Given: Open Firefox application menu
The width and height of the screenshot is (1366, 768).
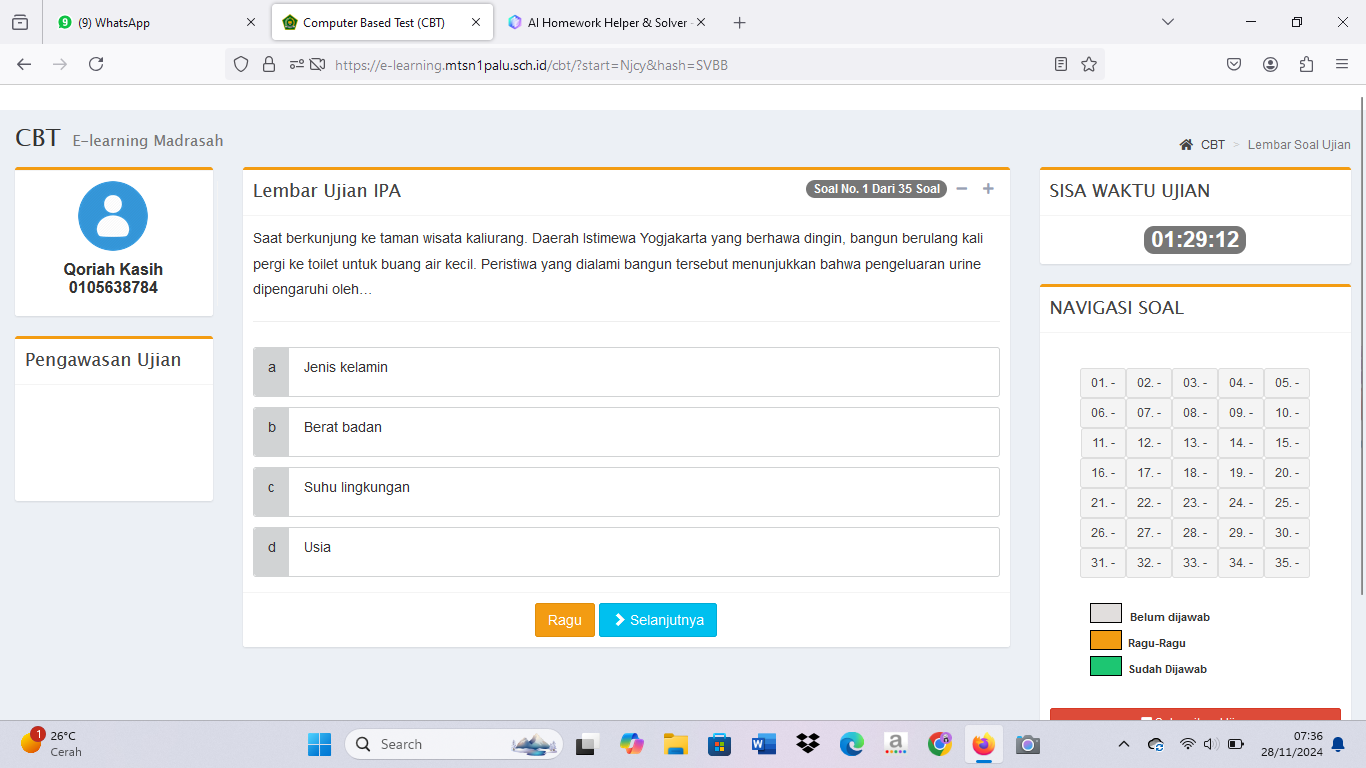Looking at the screenshot, I should point(1342,64).
